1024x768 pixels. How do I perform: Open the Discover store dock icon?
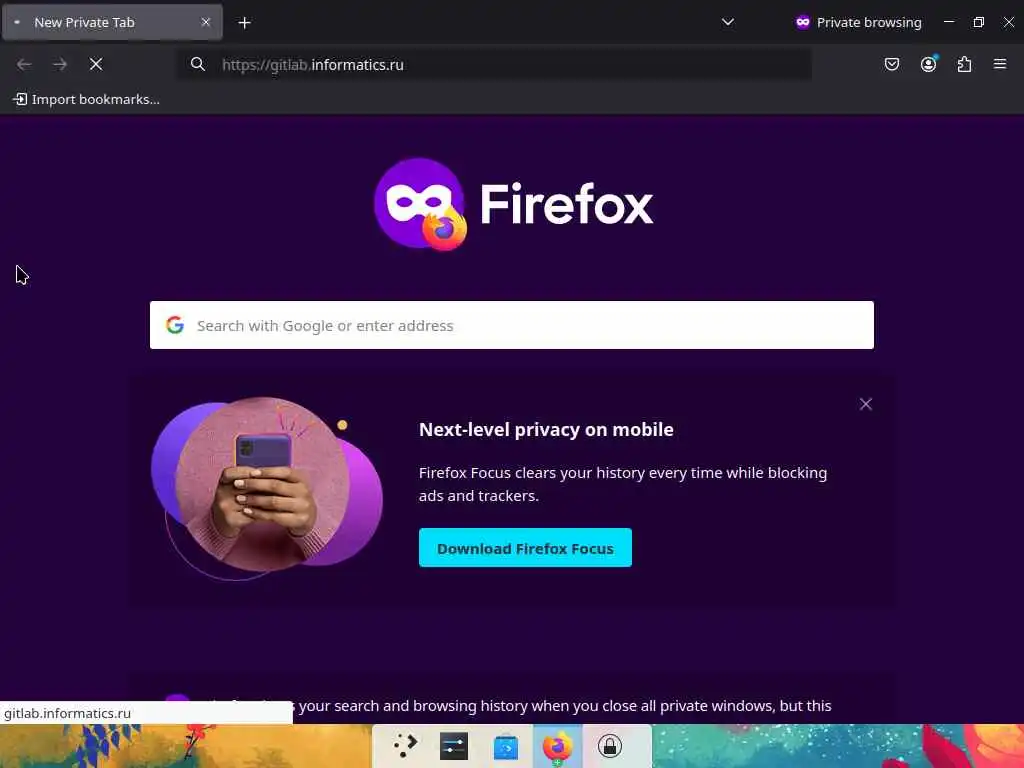[505, 746]
